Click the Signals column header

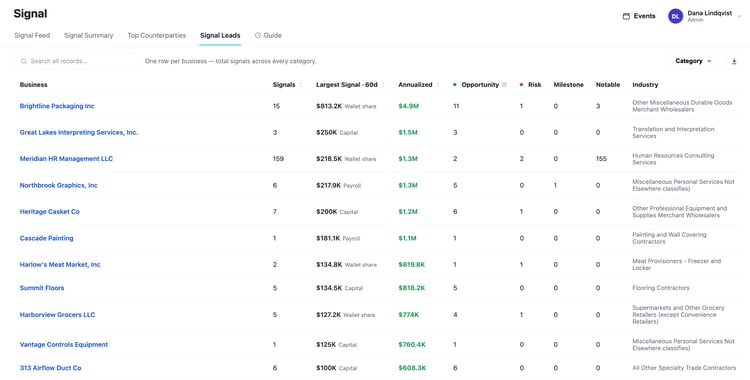284,85
